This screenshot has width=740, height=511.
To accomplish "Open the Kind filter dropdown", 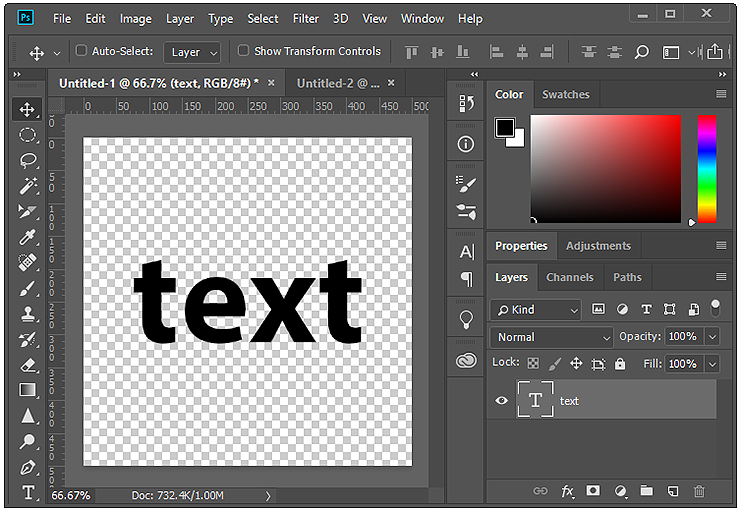I will point(536,310).
